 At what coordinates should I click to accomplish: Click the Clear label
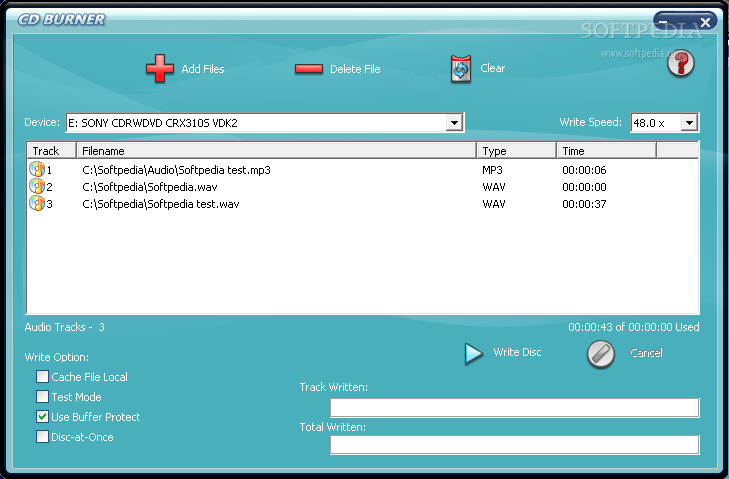coord(492,68)
